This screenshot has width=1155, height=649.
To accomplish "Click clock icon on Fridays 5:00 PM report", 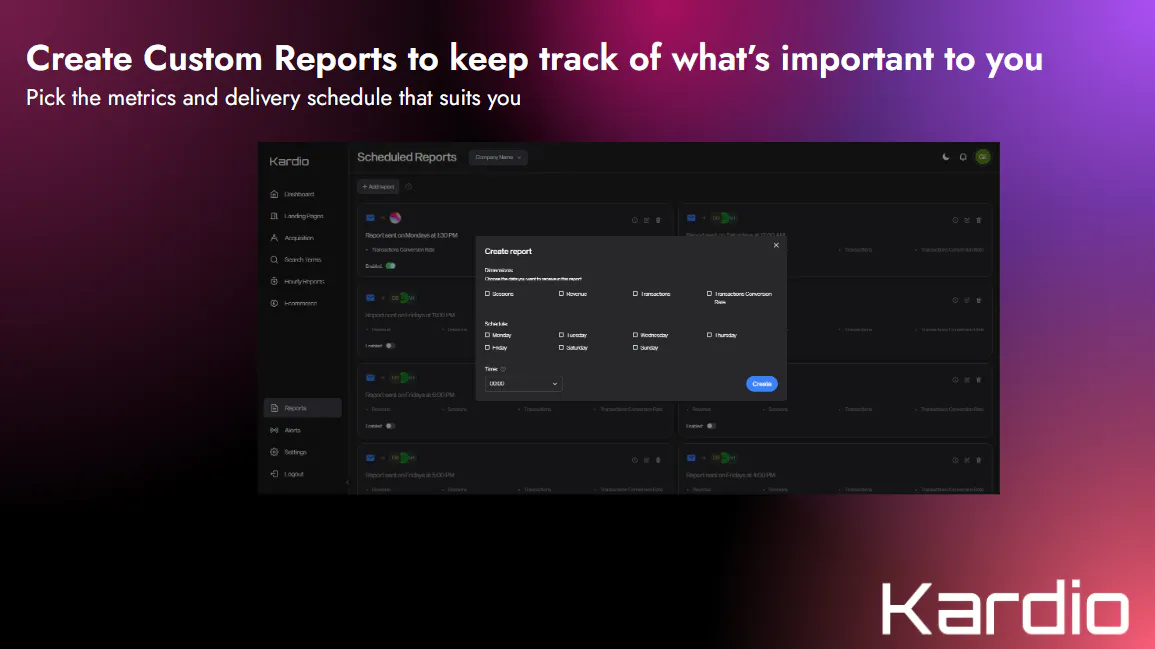I will pyautogui.click(x=634, y=460).
